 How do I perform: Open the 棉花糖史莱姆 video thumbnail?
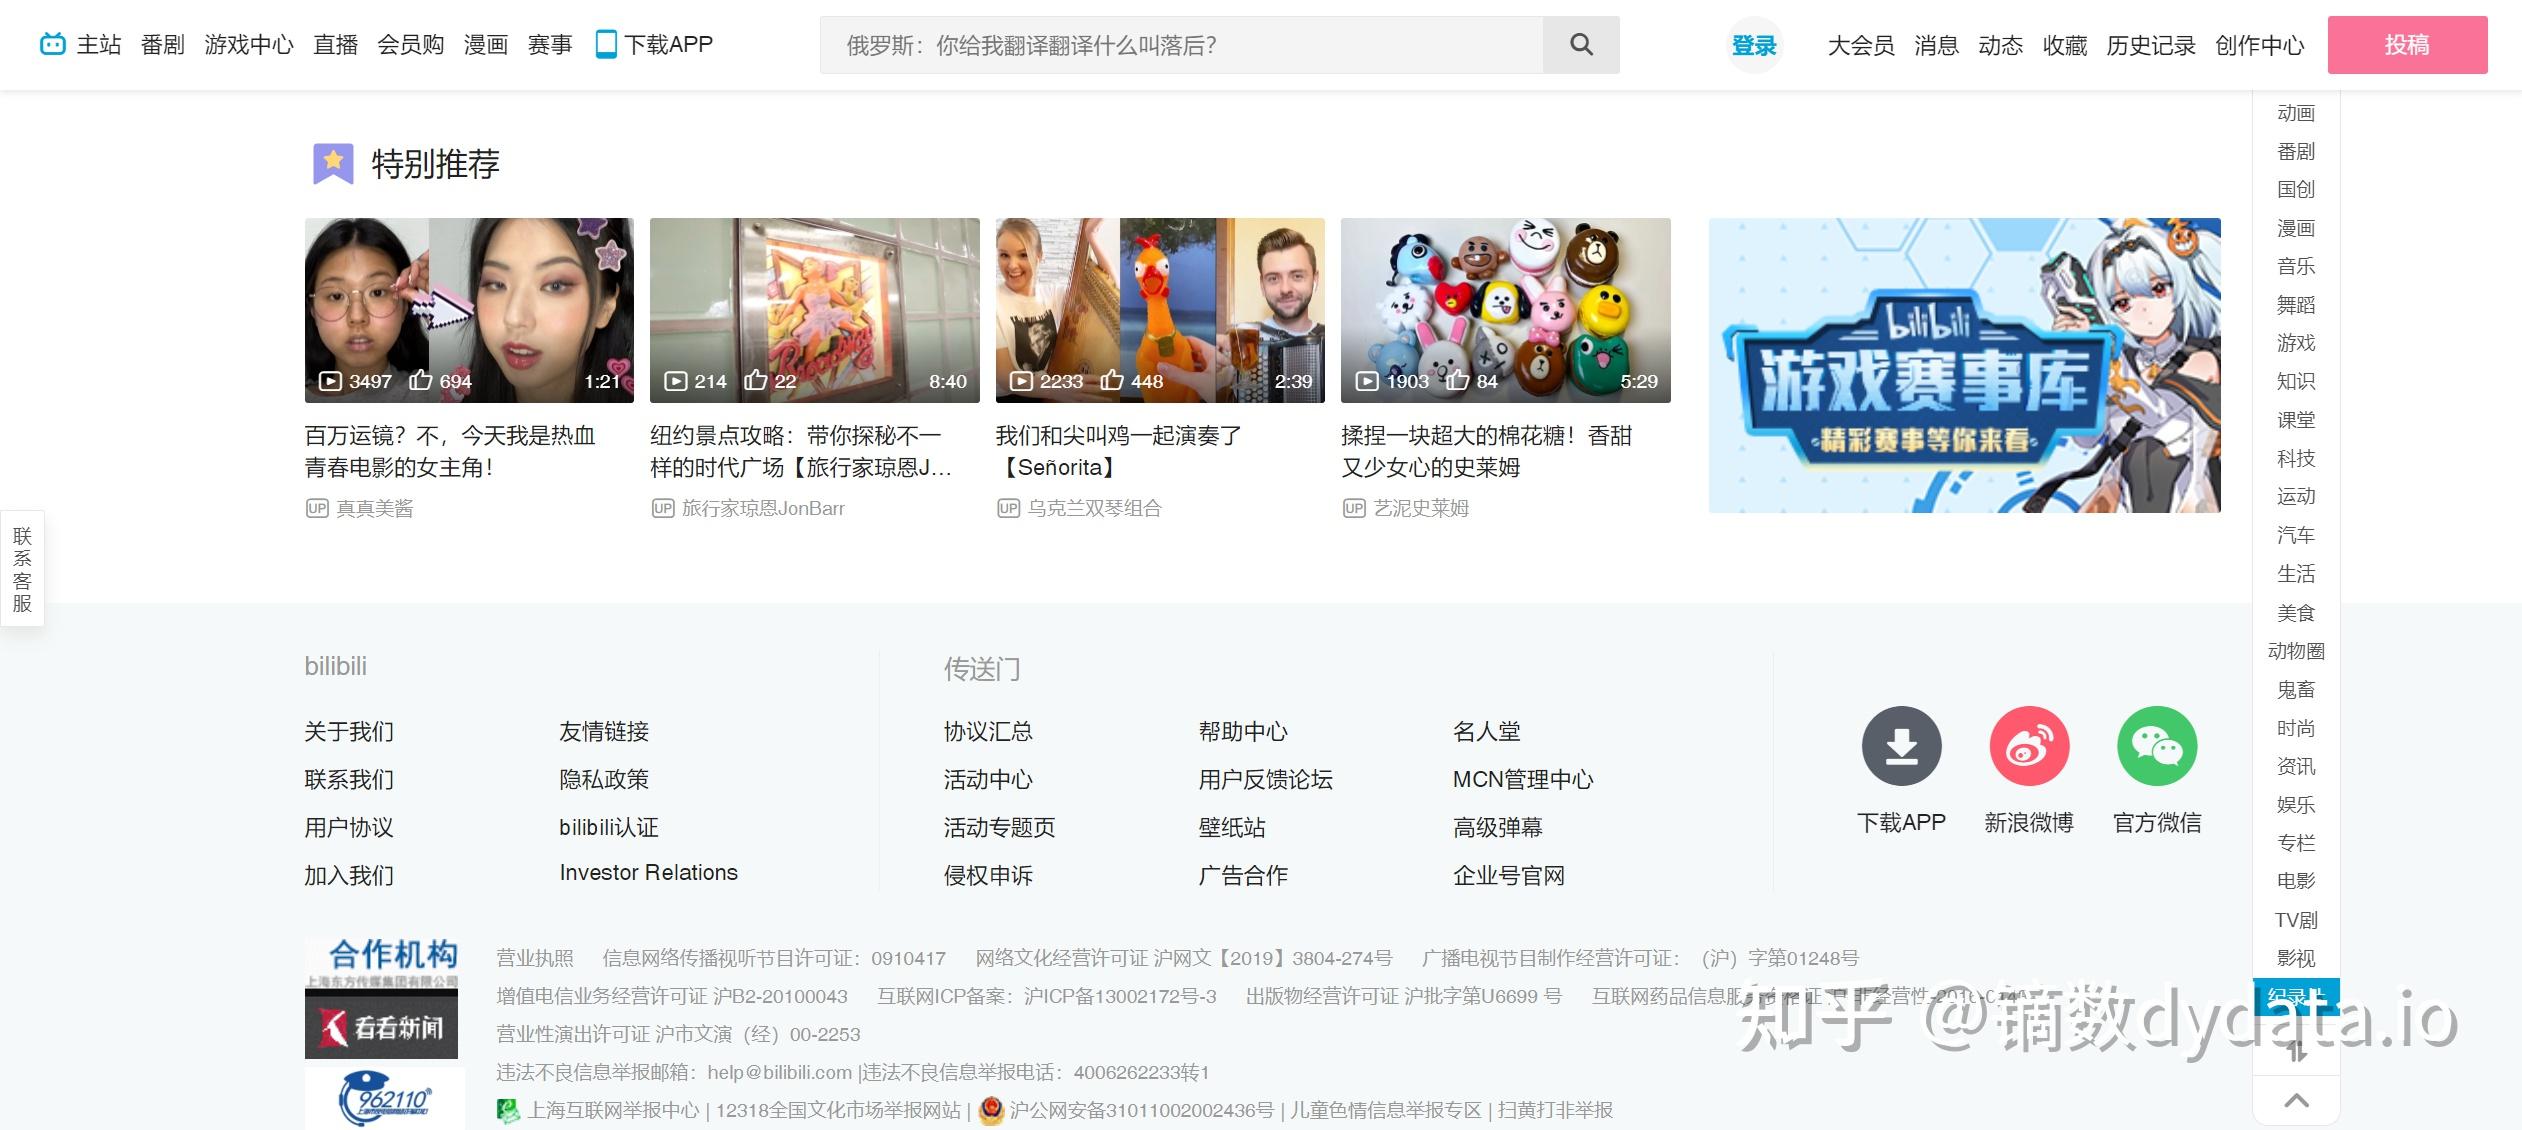(1506, 310)
